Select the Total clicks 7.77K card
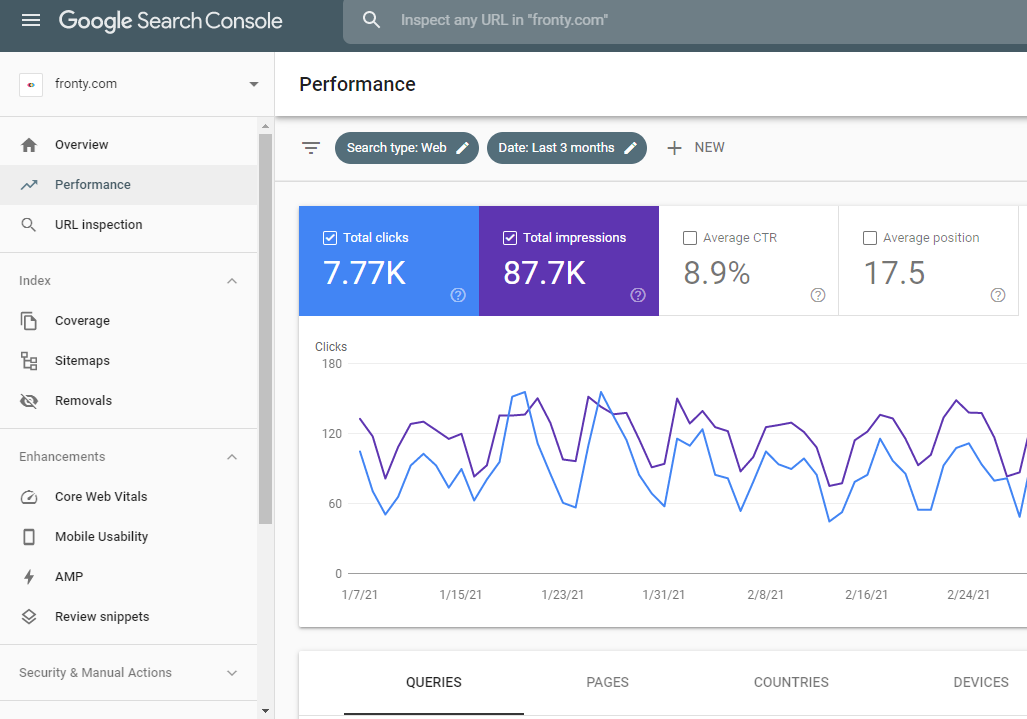Screen dimensions: 1027x719 [389, 261]
